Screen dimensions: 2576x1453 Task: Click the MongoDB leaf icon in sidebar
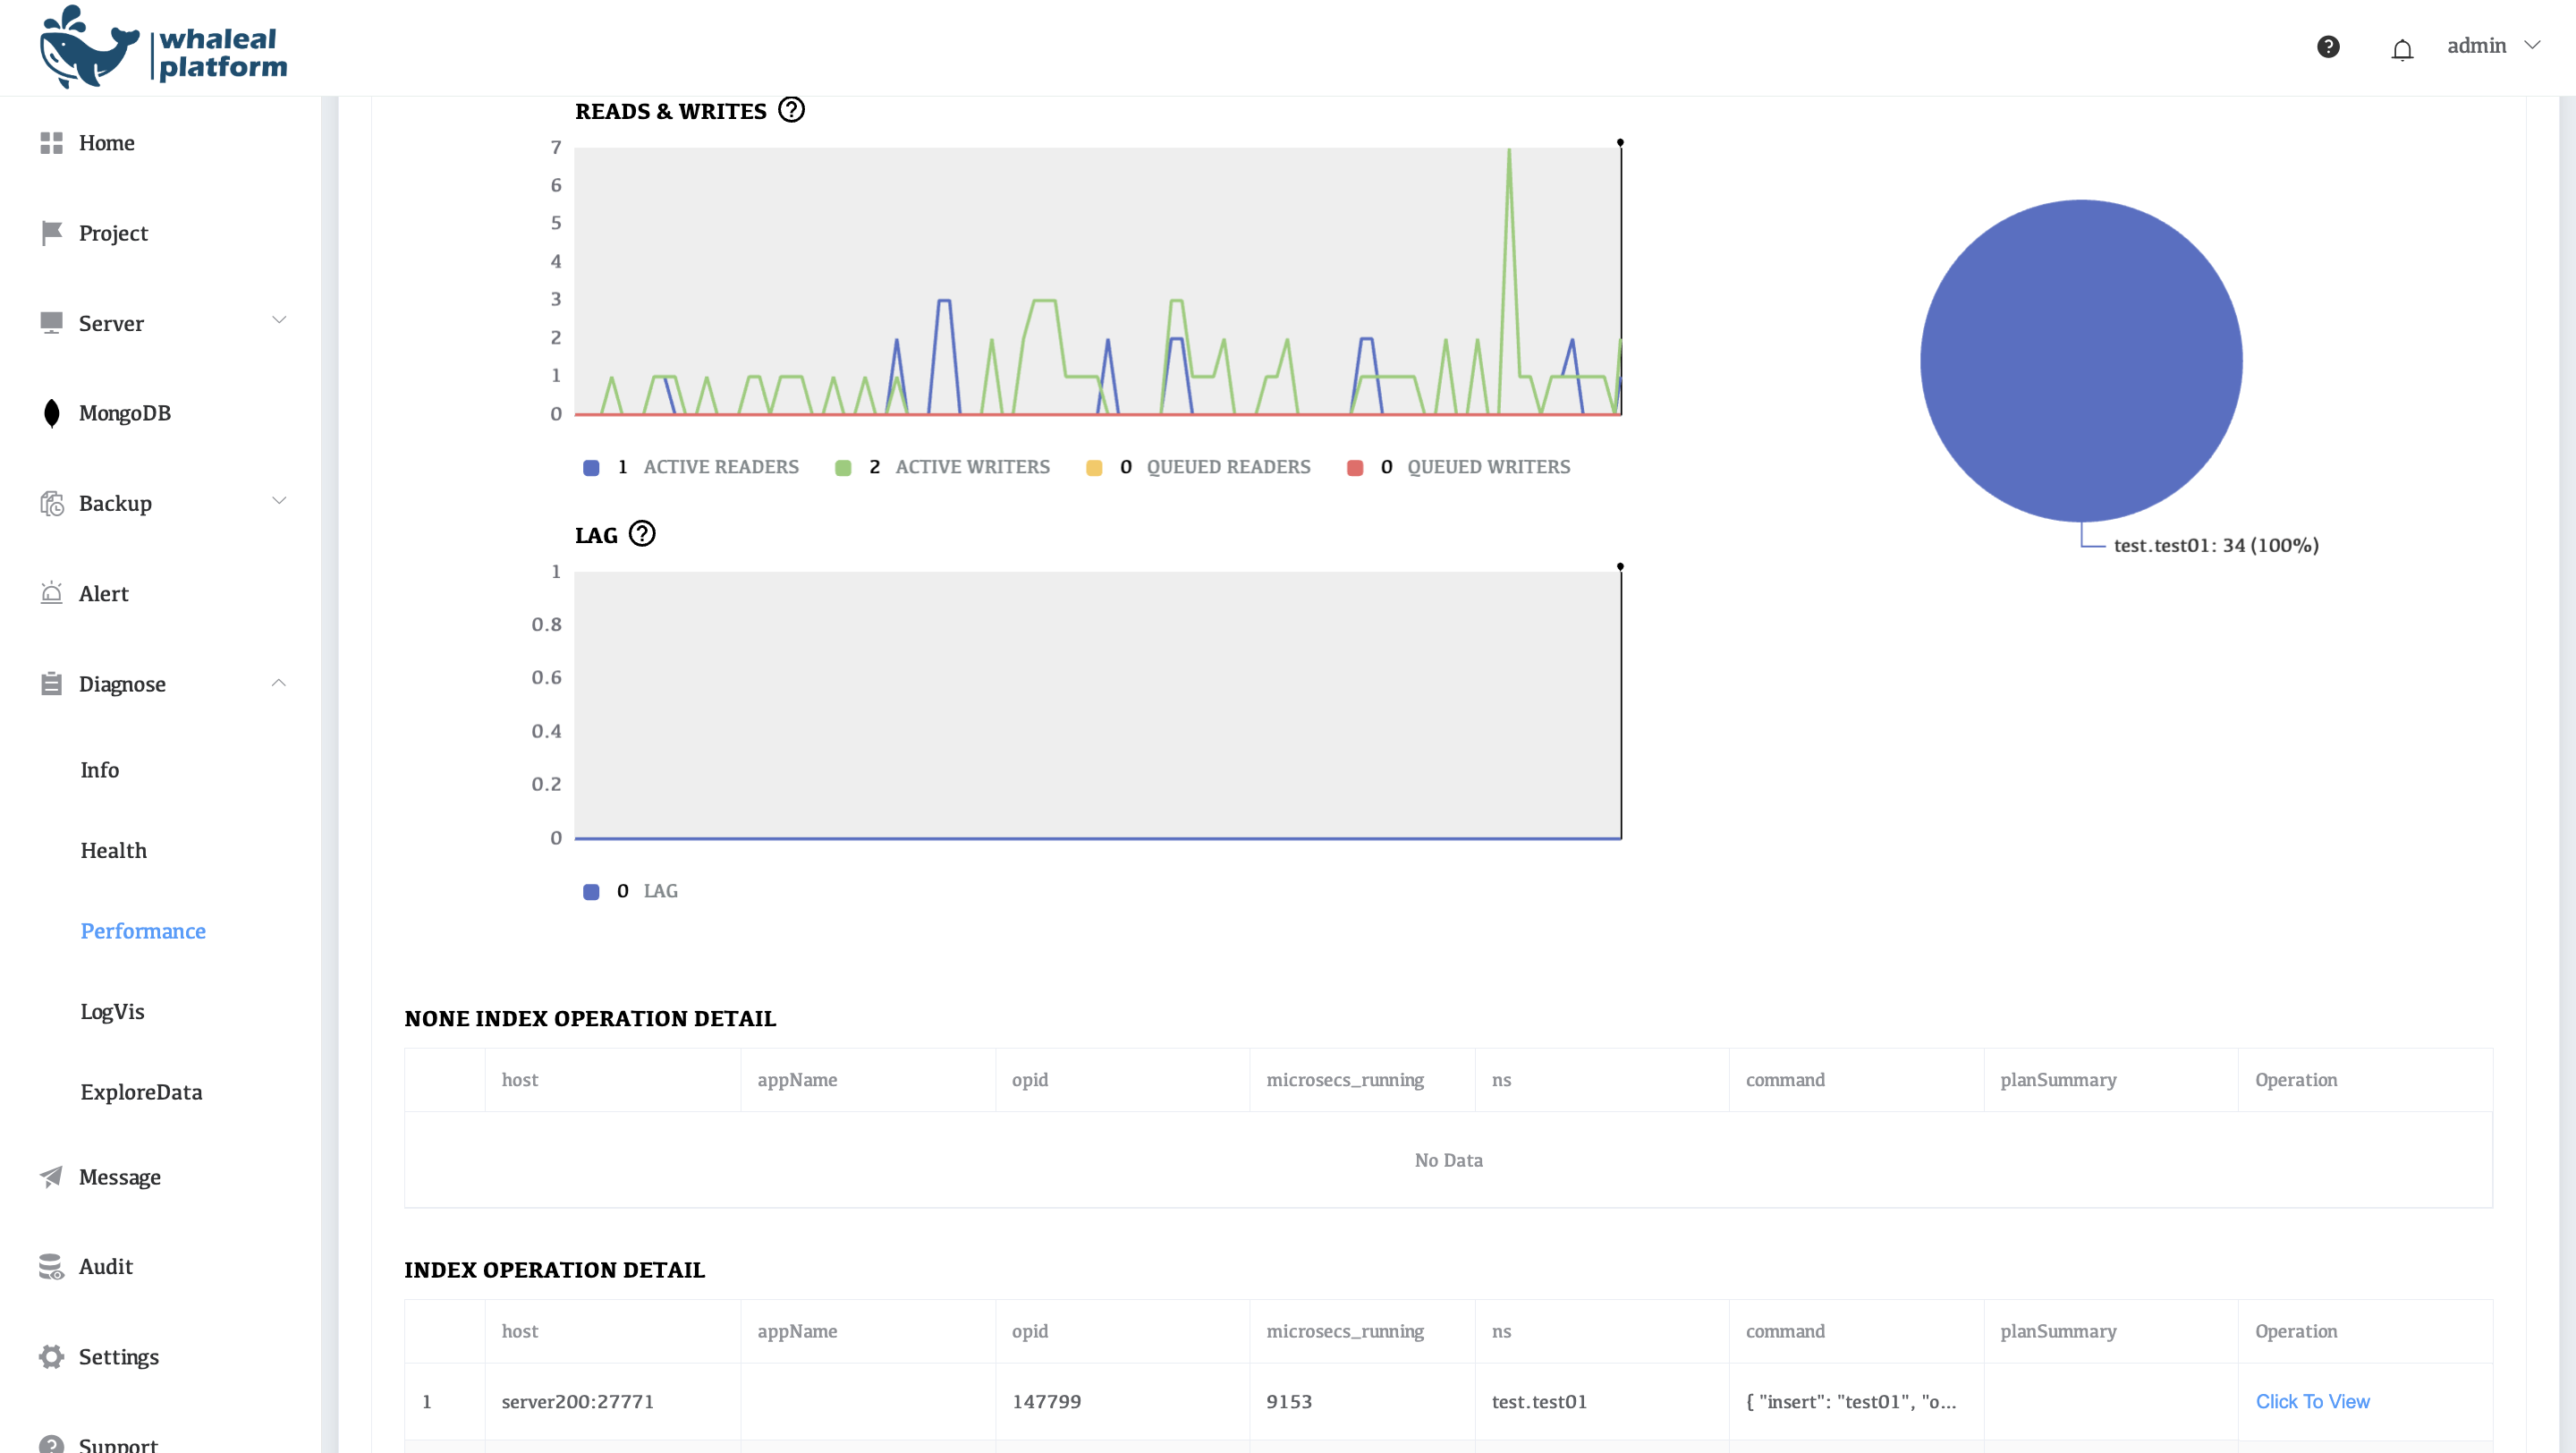[52, 413]
